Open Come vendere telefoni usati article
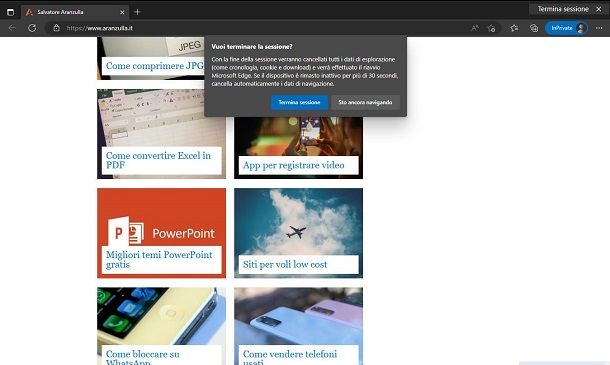 pos(290,358)
